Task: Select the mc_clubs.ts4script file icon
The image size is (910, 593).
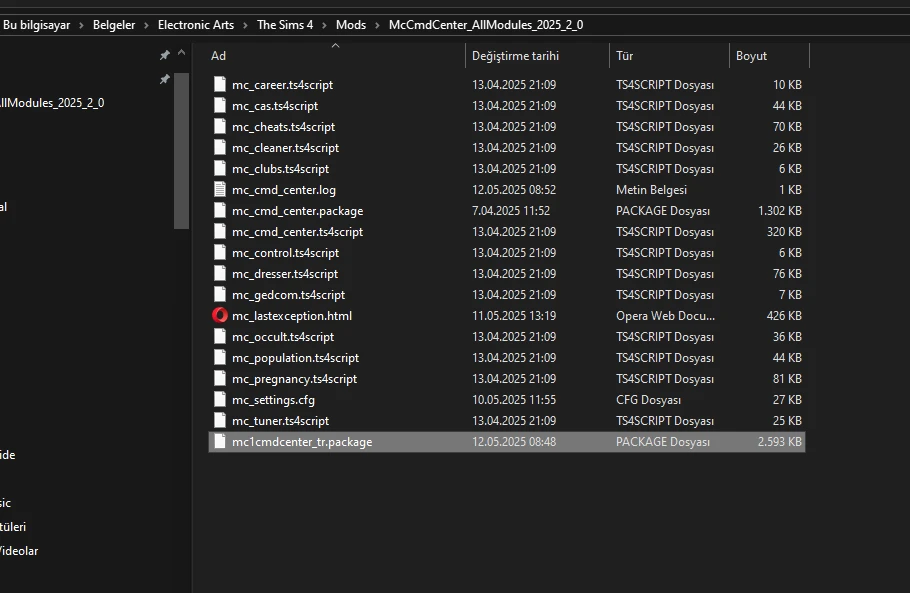Action: [219, 168]
